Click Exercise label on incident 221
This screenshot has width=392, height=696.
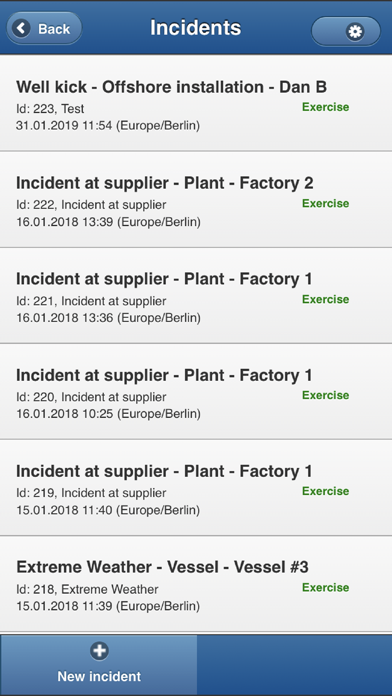coord(325,300)
